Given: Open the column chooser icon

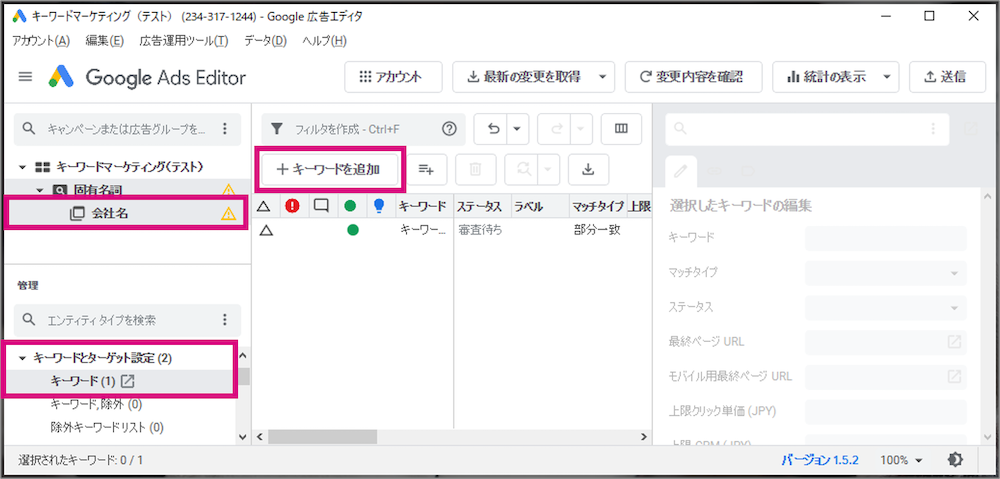Looking at the screenshot, I should pos(621,129).
